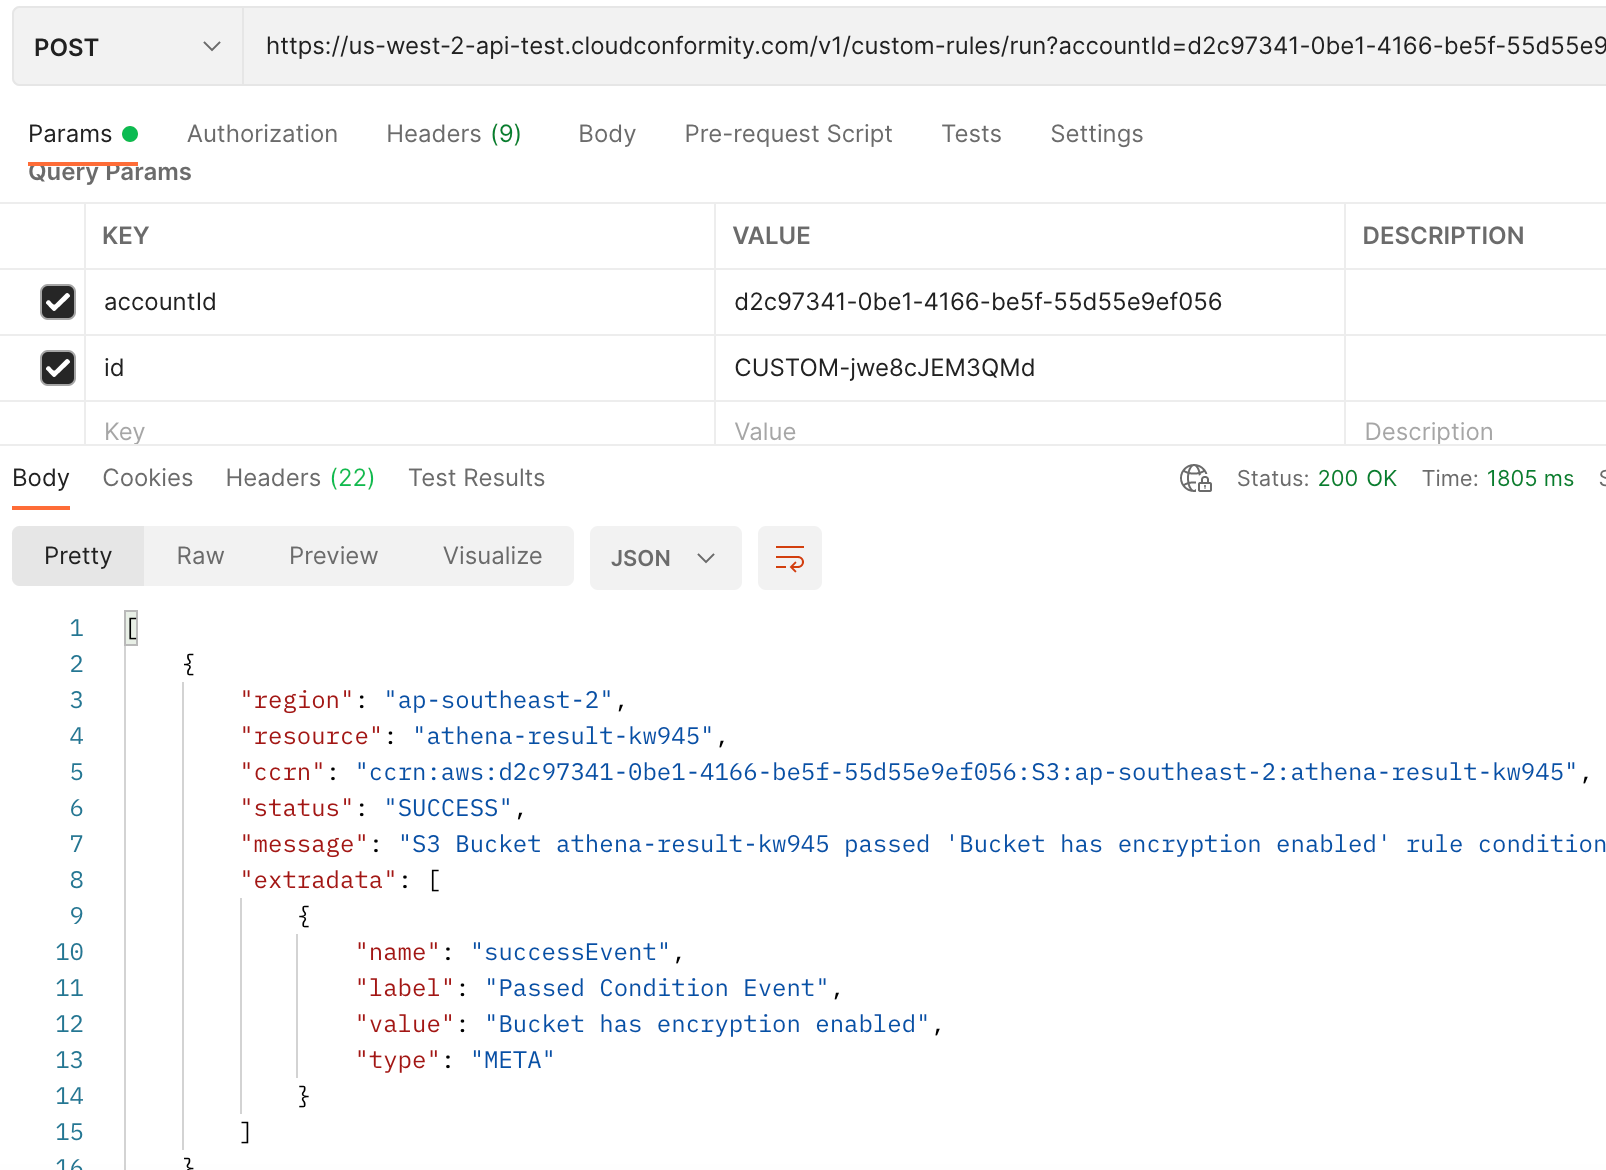Open the Test Results tab

point(476,478)
